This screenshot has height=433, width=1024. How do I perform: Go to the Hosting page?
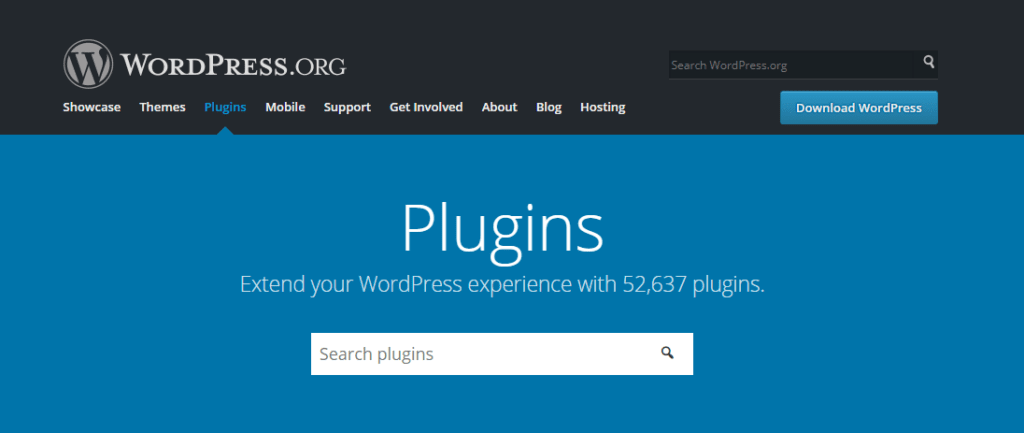(x=602, y=107)
